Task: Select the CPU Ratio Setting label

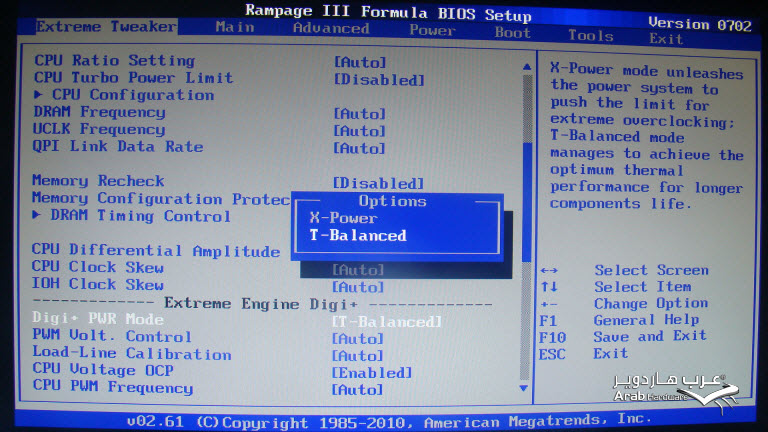Action: pos(115,60)
